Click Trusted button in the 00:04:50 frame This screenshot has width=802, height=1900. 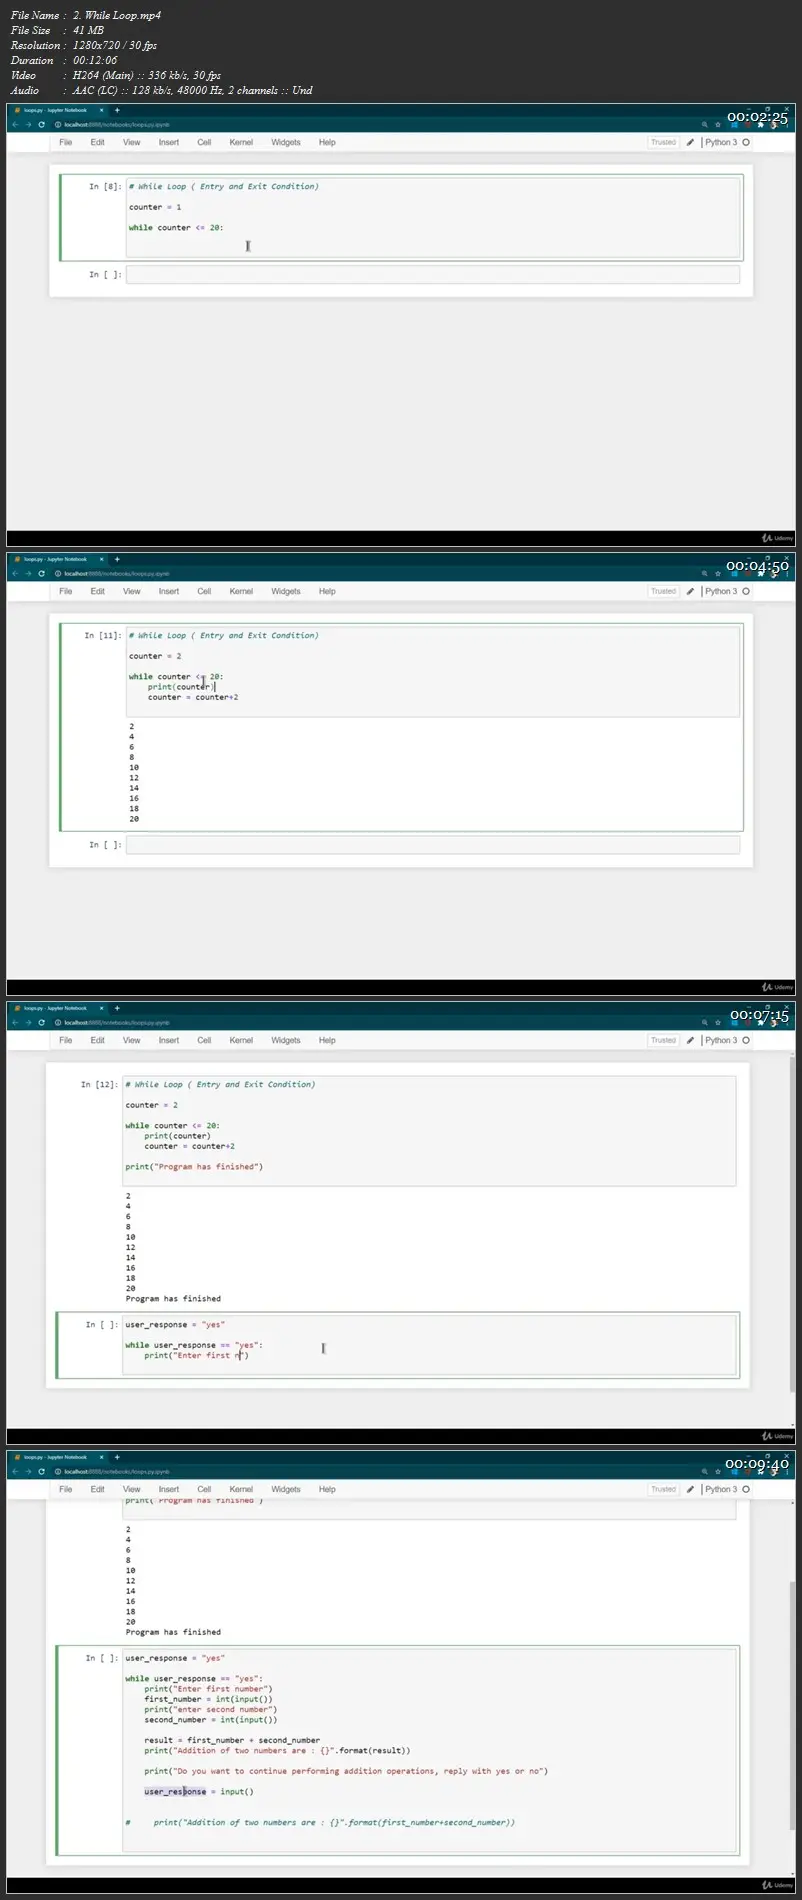(x=663, y=591)
